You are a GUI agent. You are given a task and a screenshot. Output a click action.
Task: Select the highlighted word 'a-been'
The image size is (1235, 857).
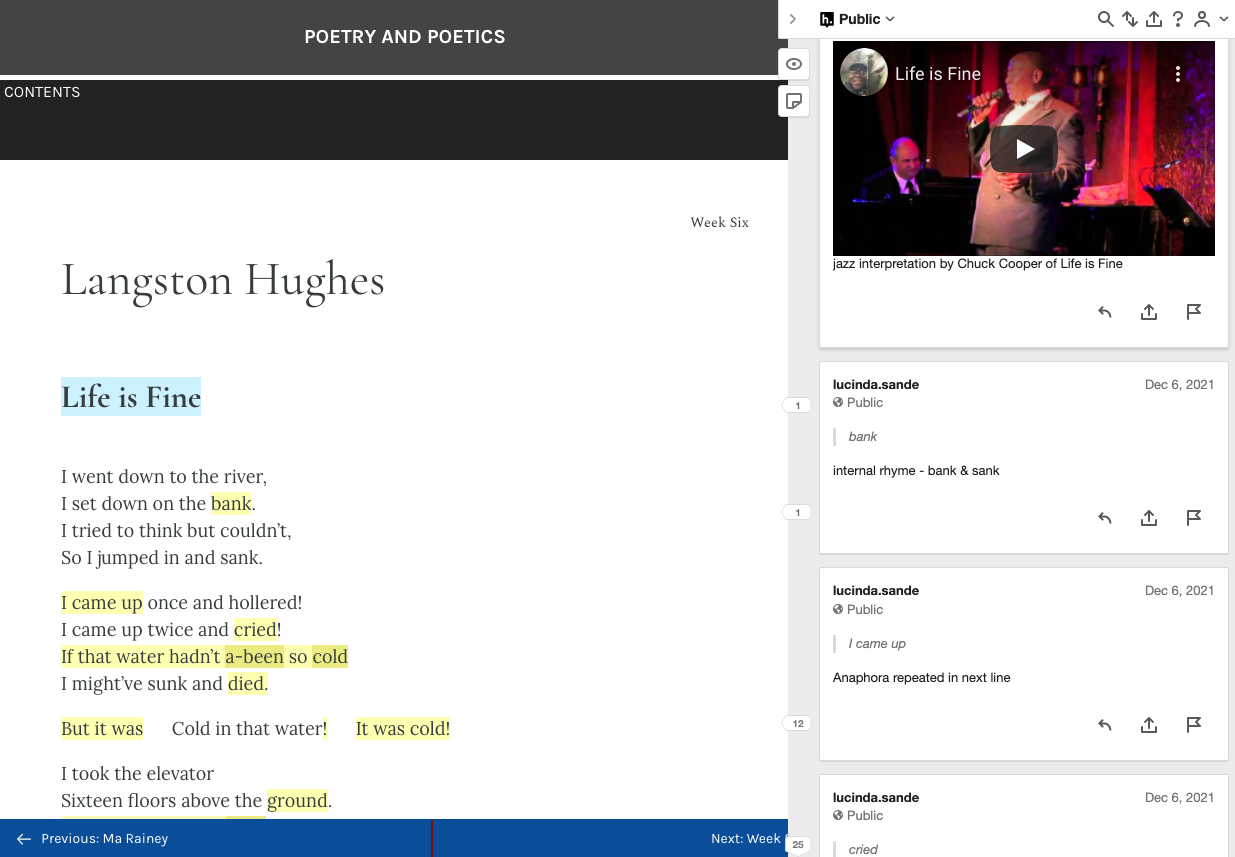tap(254, 656)
